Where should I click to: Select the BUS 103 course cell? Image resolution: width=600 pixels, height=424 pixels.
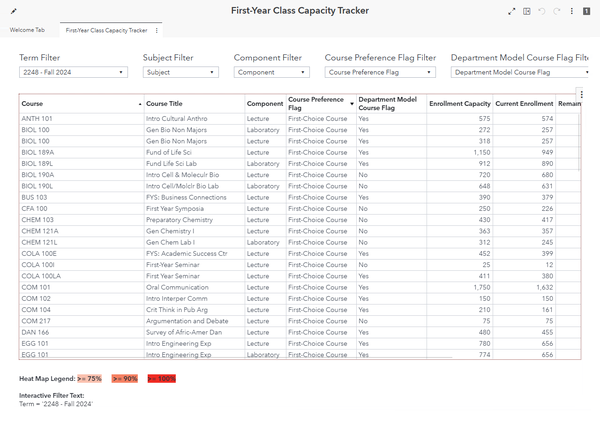click(x=82, y=197)
